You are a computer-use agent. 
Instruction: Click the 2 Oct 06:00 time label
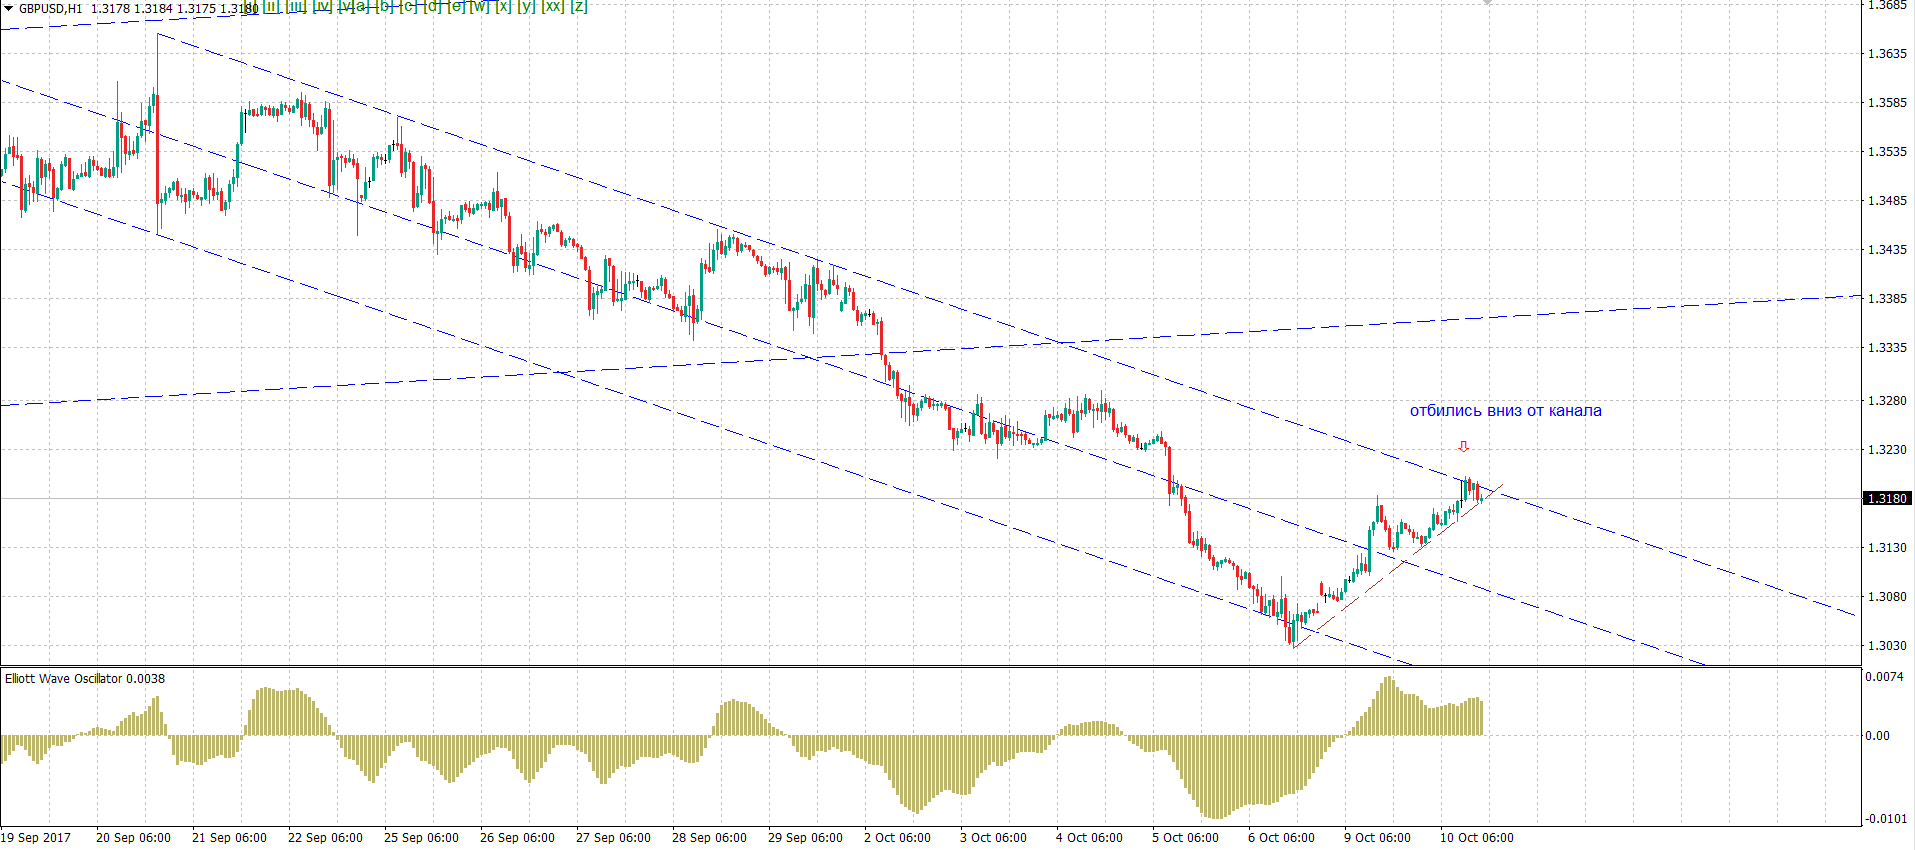pos(897,838)
